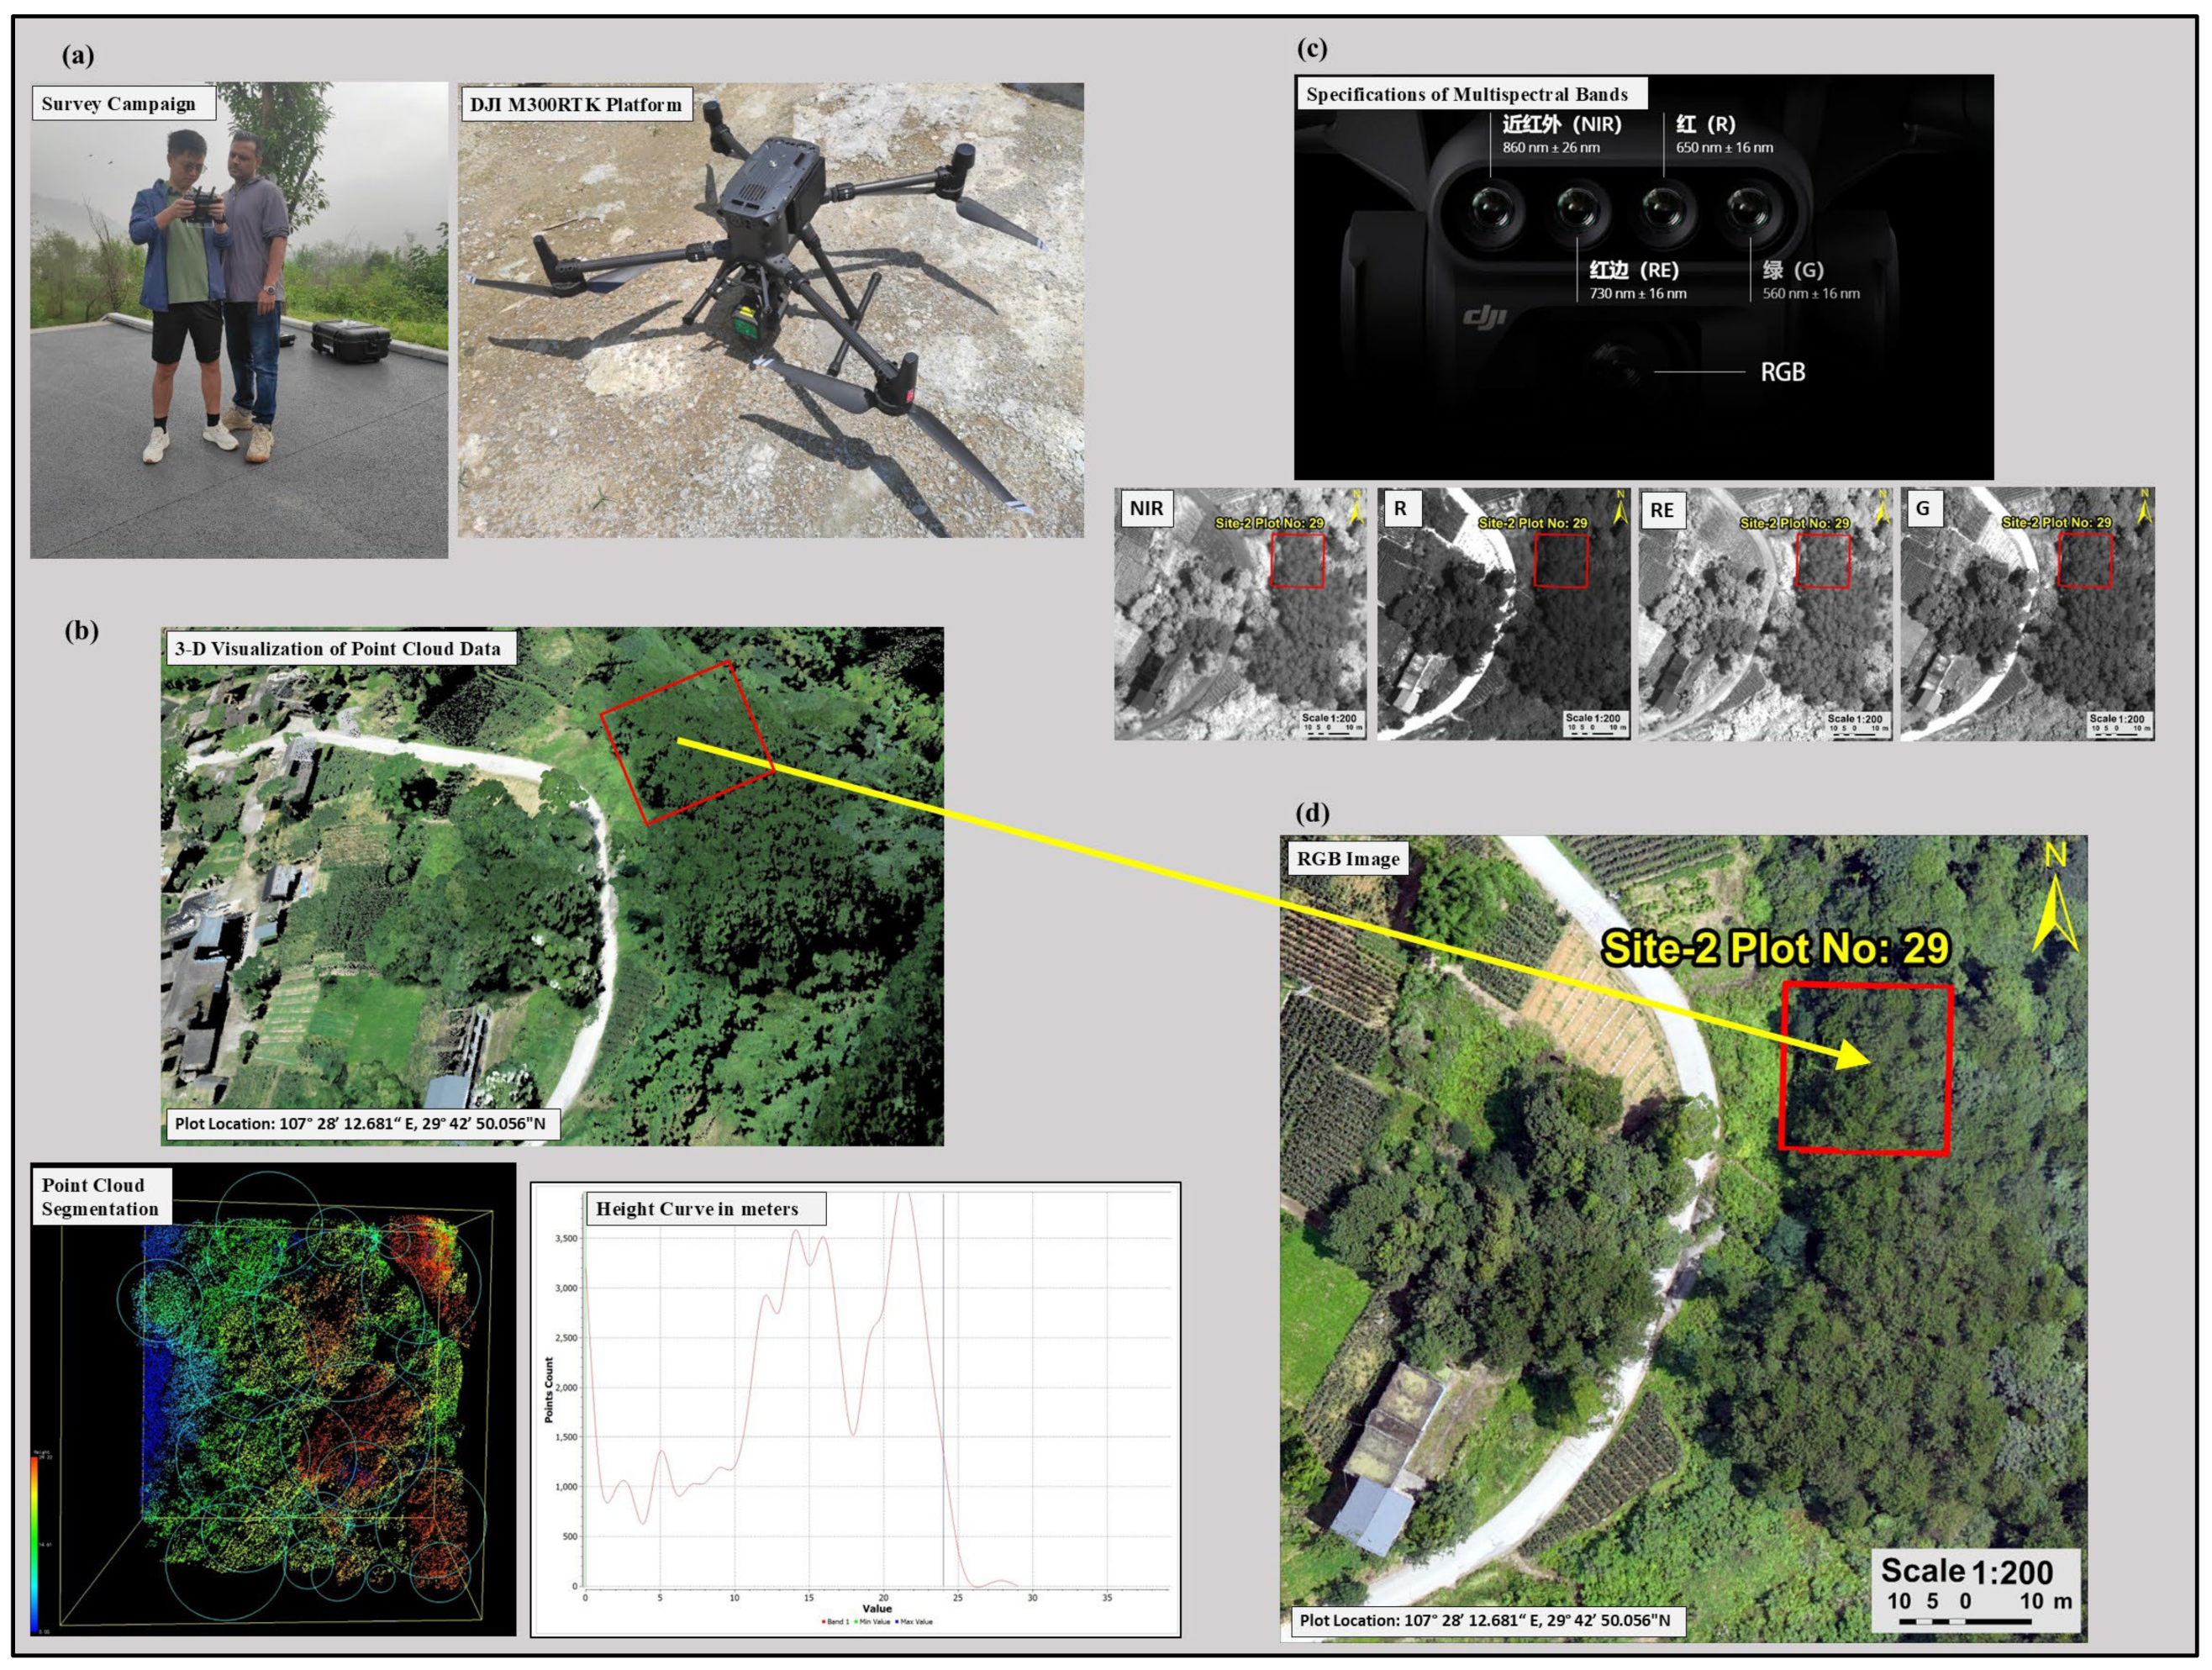This screenshot has width=2212, height=1670.
Task: Open the R band thumbnail
Action: point(1503,614)
